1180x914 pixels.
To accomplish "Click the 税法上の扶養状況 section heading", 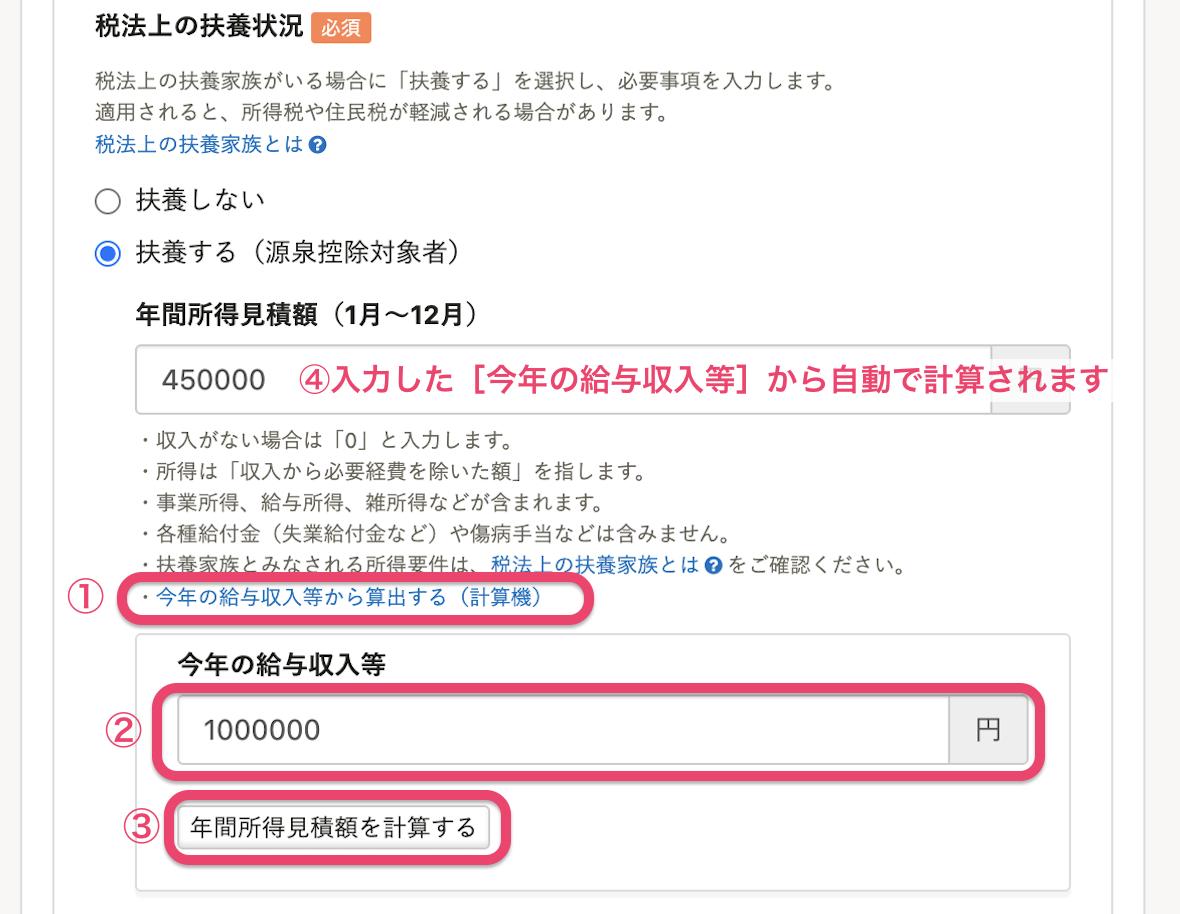I will pyautogui.click(x=199, y=26).
